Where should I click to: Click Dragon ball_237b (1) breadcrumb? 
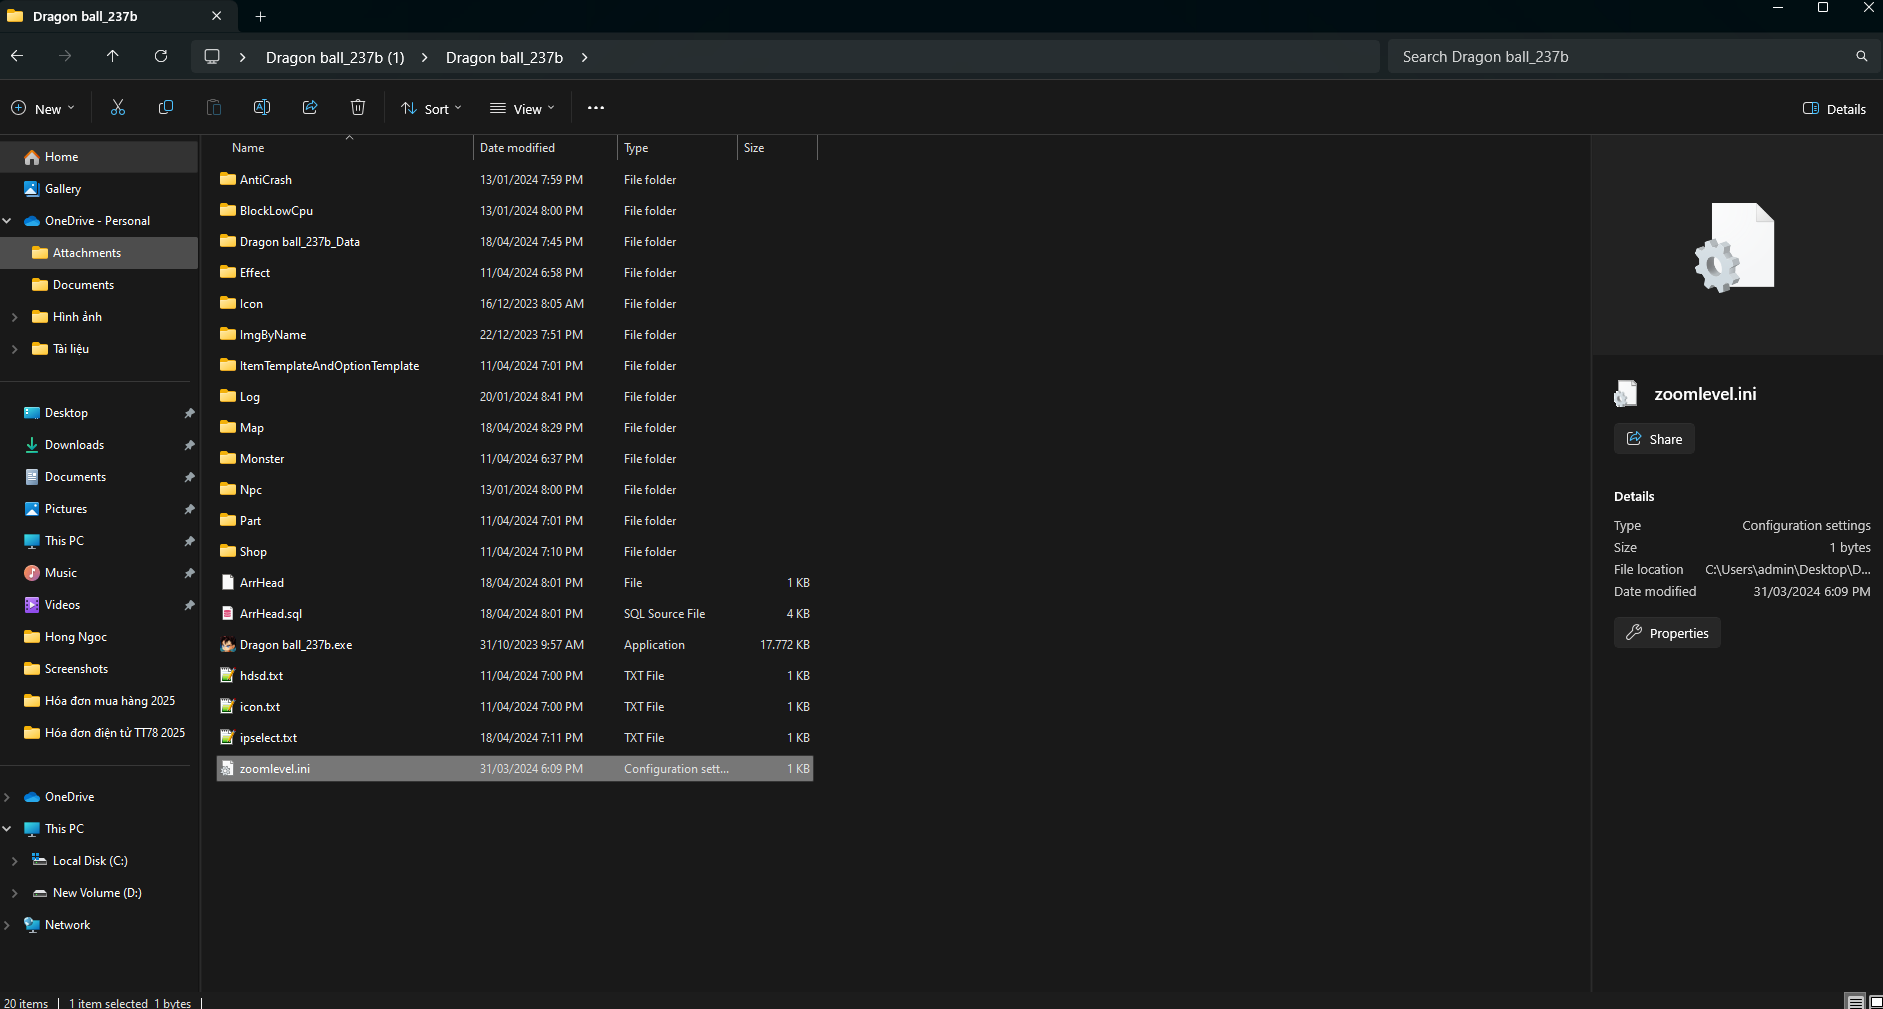pyautogui.click(x=335, y=58)
